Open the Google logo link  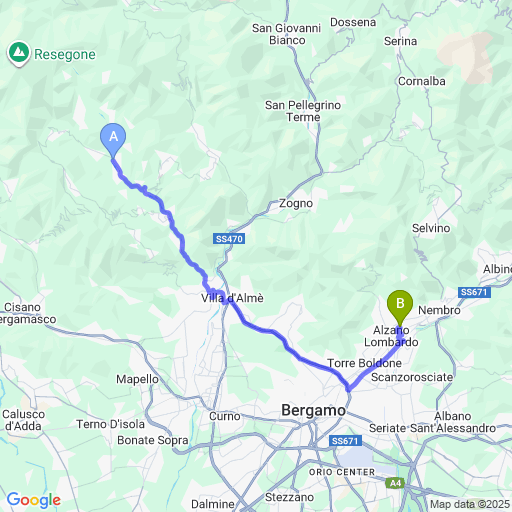34,500
